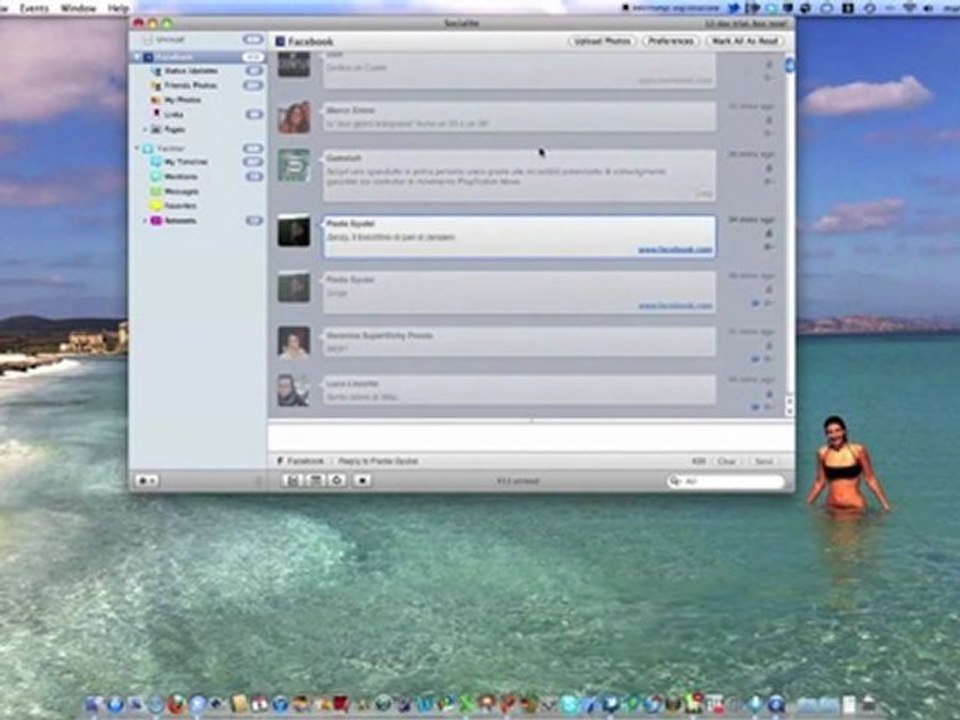Open My Timeline under Twitter
The height and width of the screenshot is (720, 960).
pyautogui.click(x=186, y=162)
